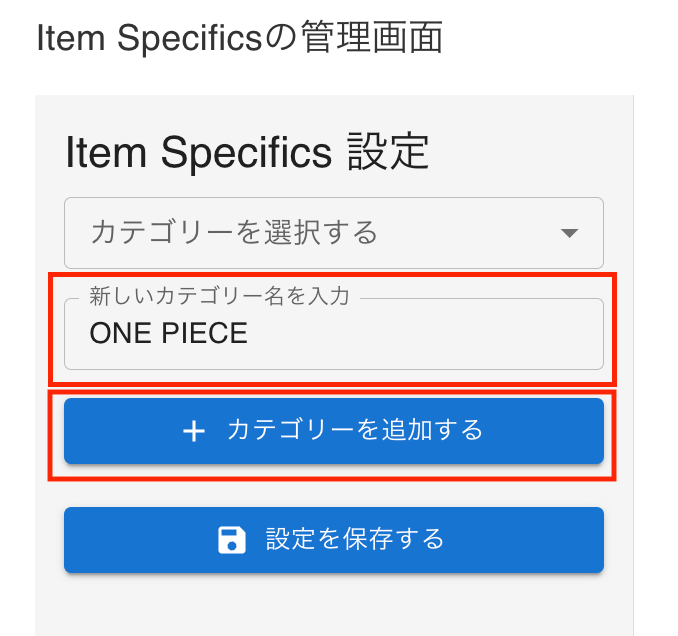Expand the category dropdown arrow
The image size is (678, 636).
pos(569,233)
